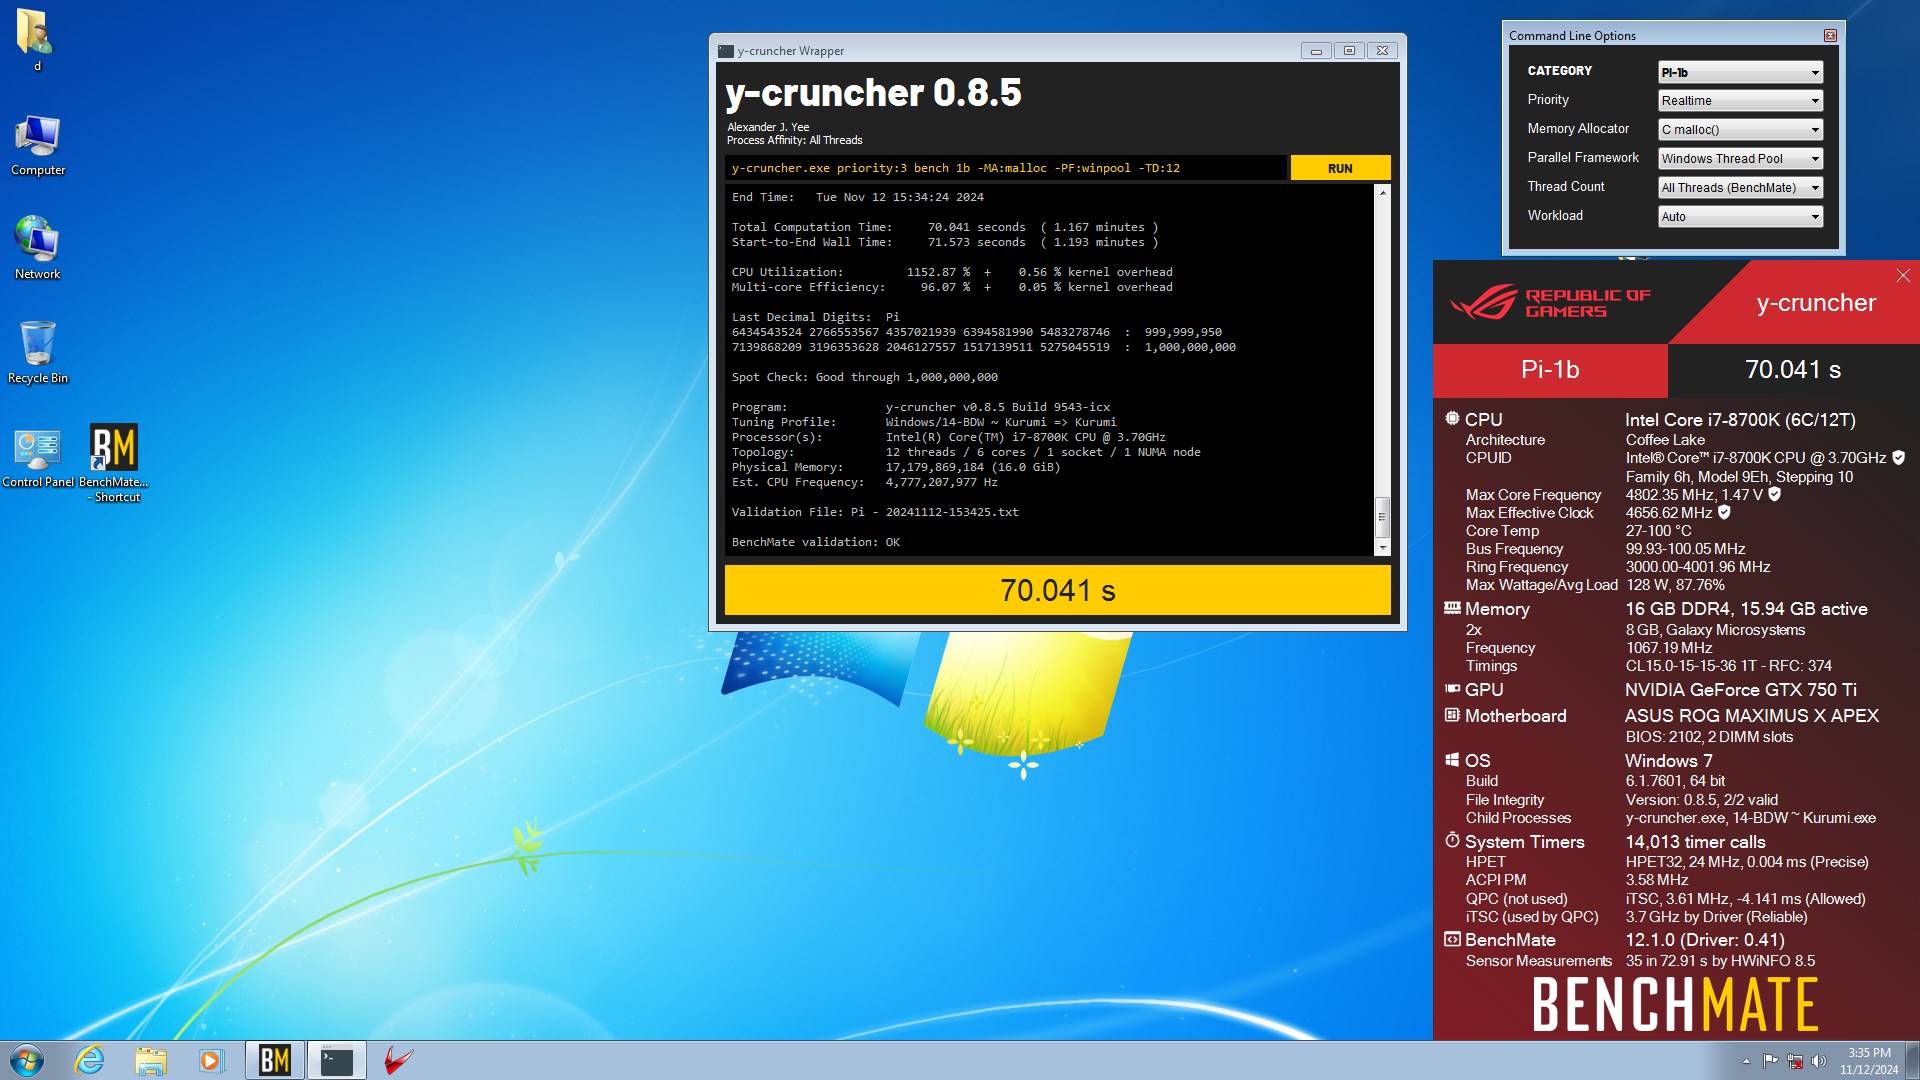Click the y-cruncher command line field

pyautogui.click(x=1005, y=168)
